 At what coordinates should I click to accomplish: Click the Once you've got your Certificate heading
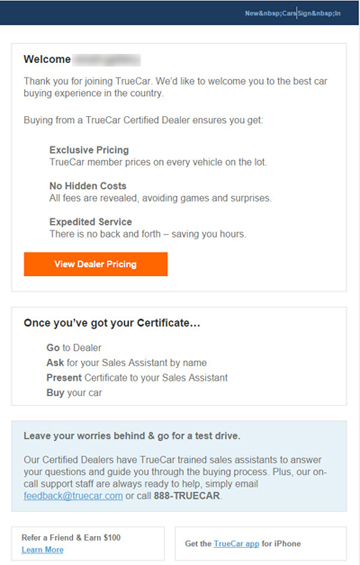112,323
